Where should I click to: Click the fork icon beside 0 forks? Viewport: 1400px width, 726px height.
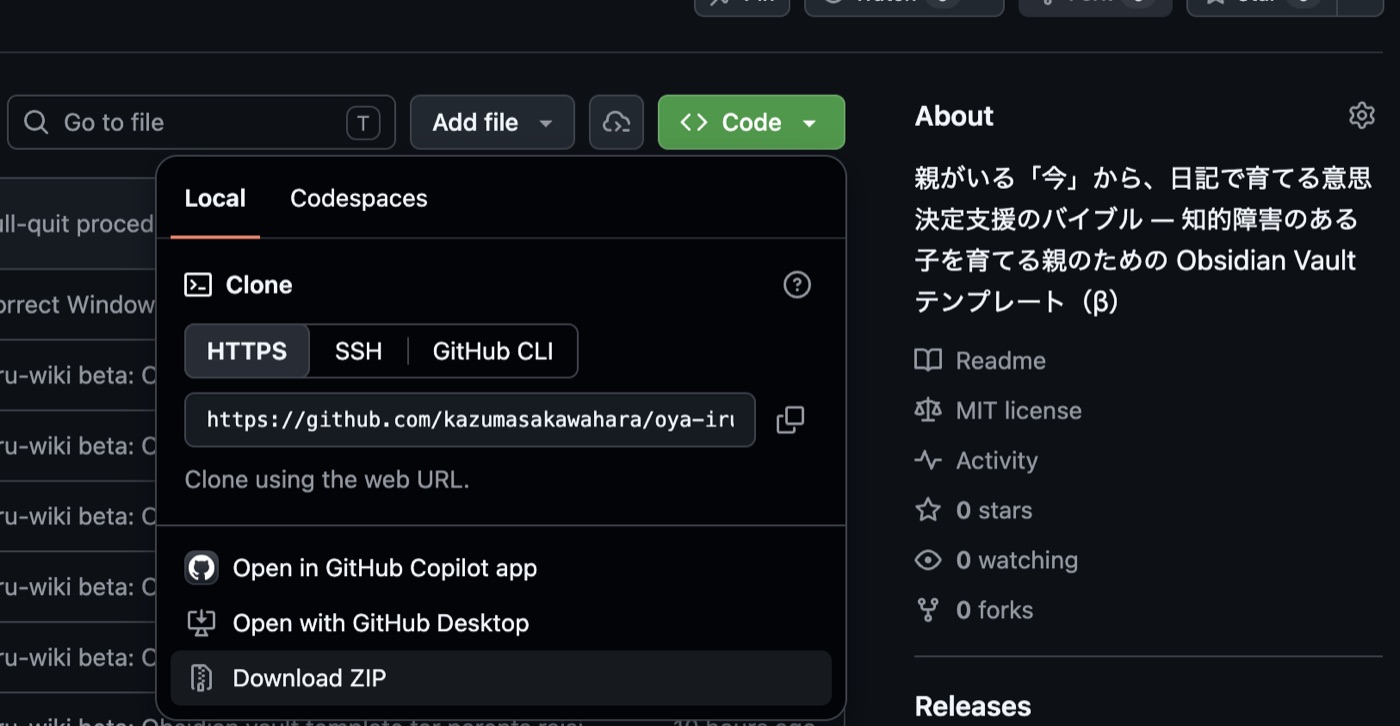(928, 610)
